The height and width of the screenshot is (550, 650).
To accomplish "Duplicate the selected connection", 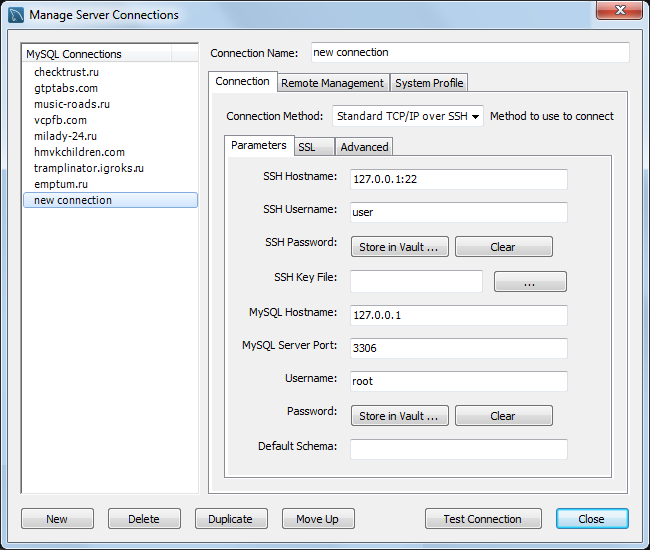I will [231, 519].
